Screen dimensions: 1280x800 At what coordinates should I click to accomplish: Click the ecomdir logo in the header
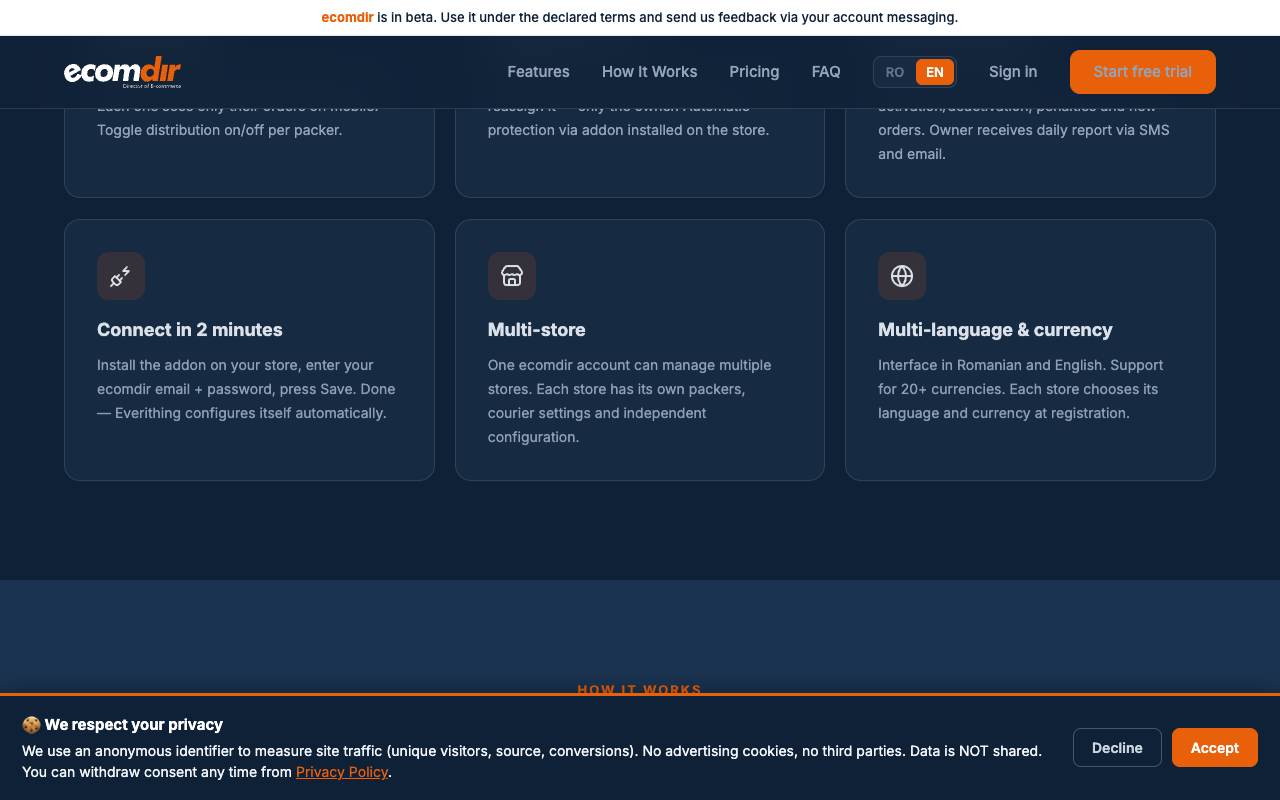tap(122, 72)
